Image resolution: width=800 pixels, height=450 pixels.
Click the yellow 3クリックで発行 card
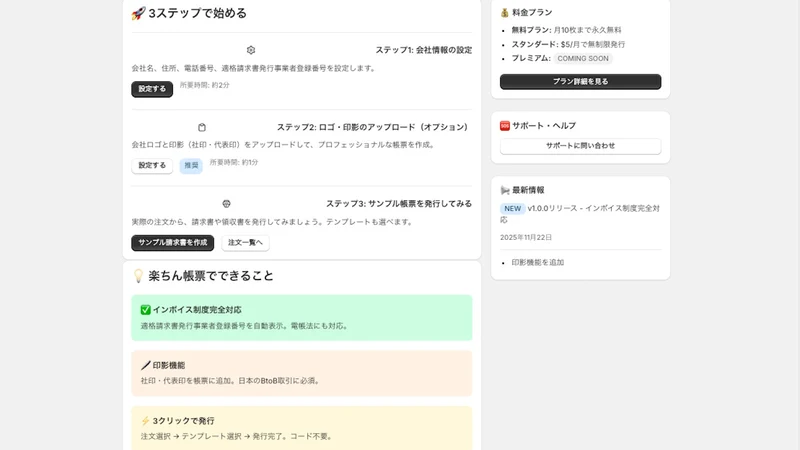tap(302, 428)
